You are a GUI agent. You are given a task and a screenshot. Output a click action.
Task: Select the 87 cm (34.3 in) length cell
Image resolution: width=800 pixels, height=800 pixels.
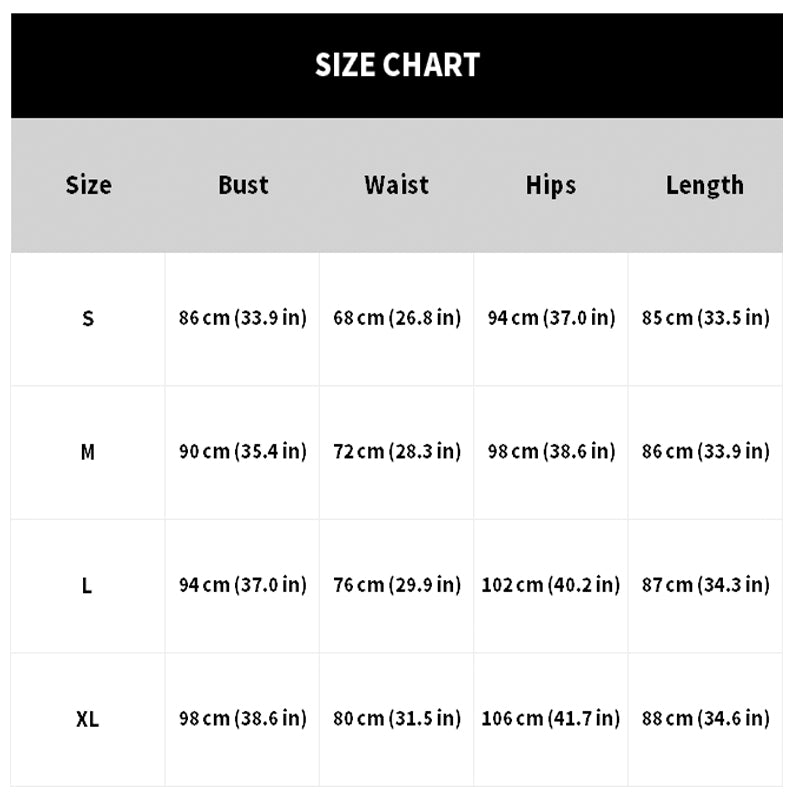pyautogui.click(x=705, y=585)
